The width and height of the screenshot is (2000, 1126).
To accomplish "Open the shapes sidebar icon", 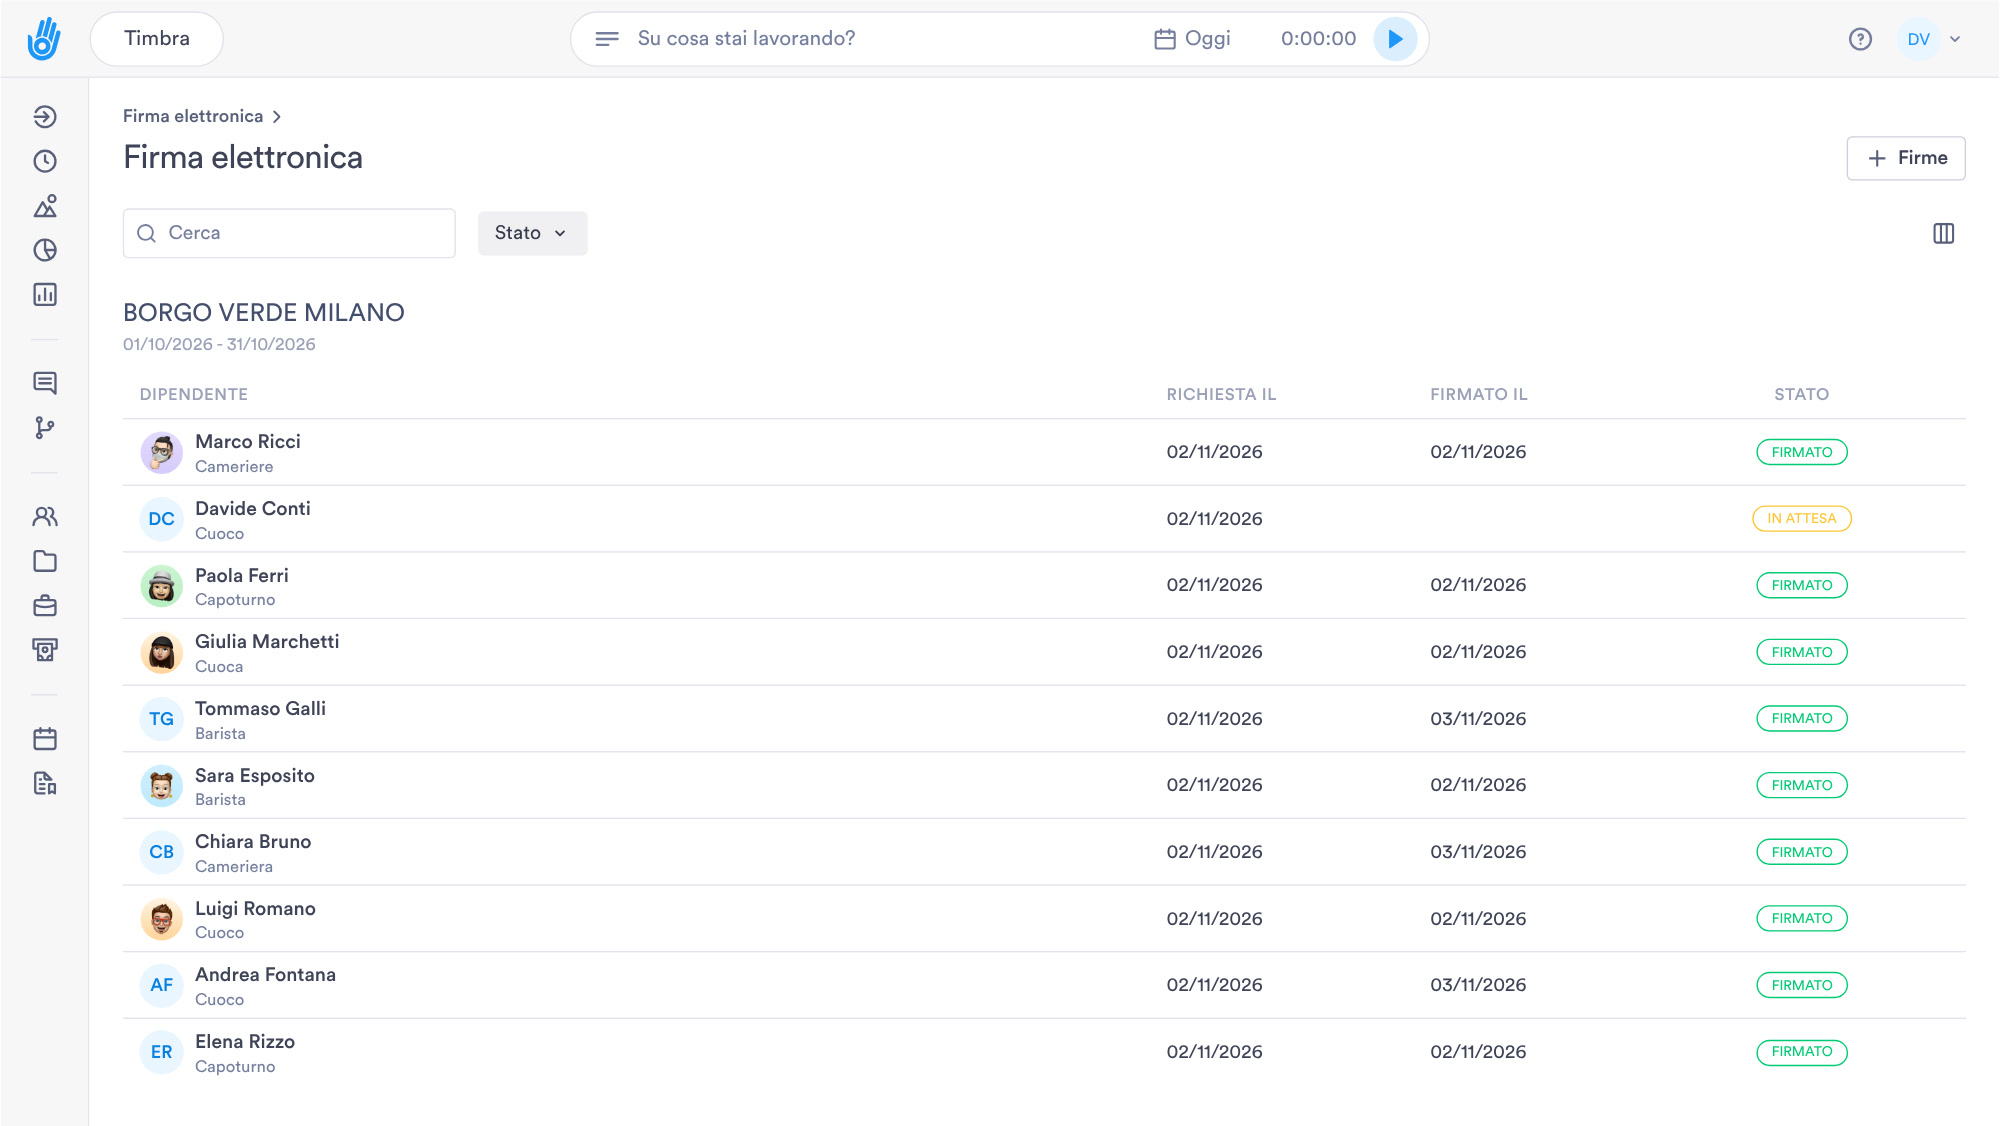I will tap(45, 206).
